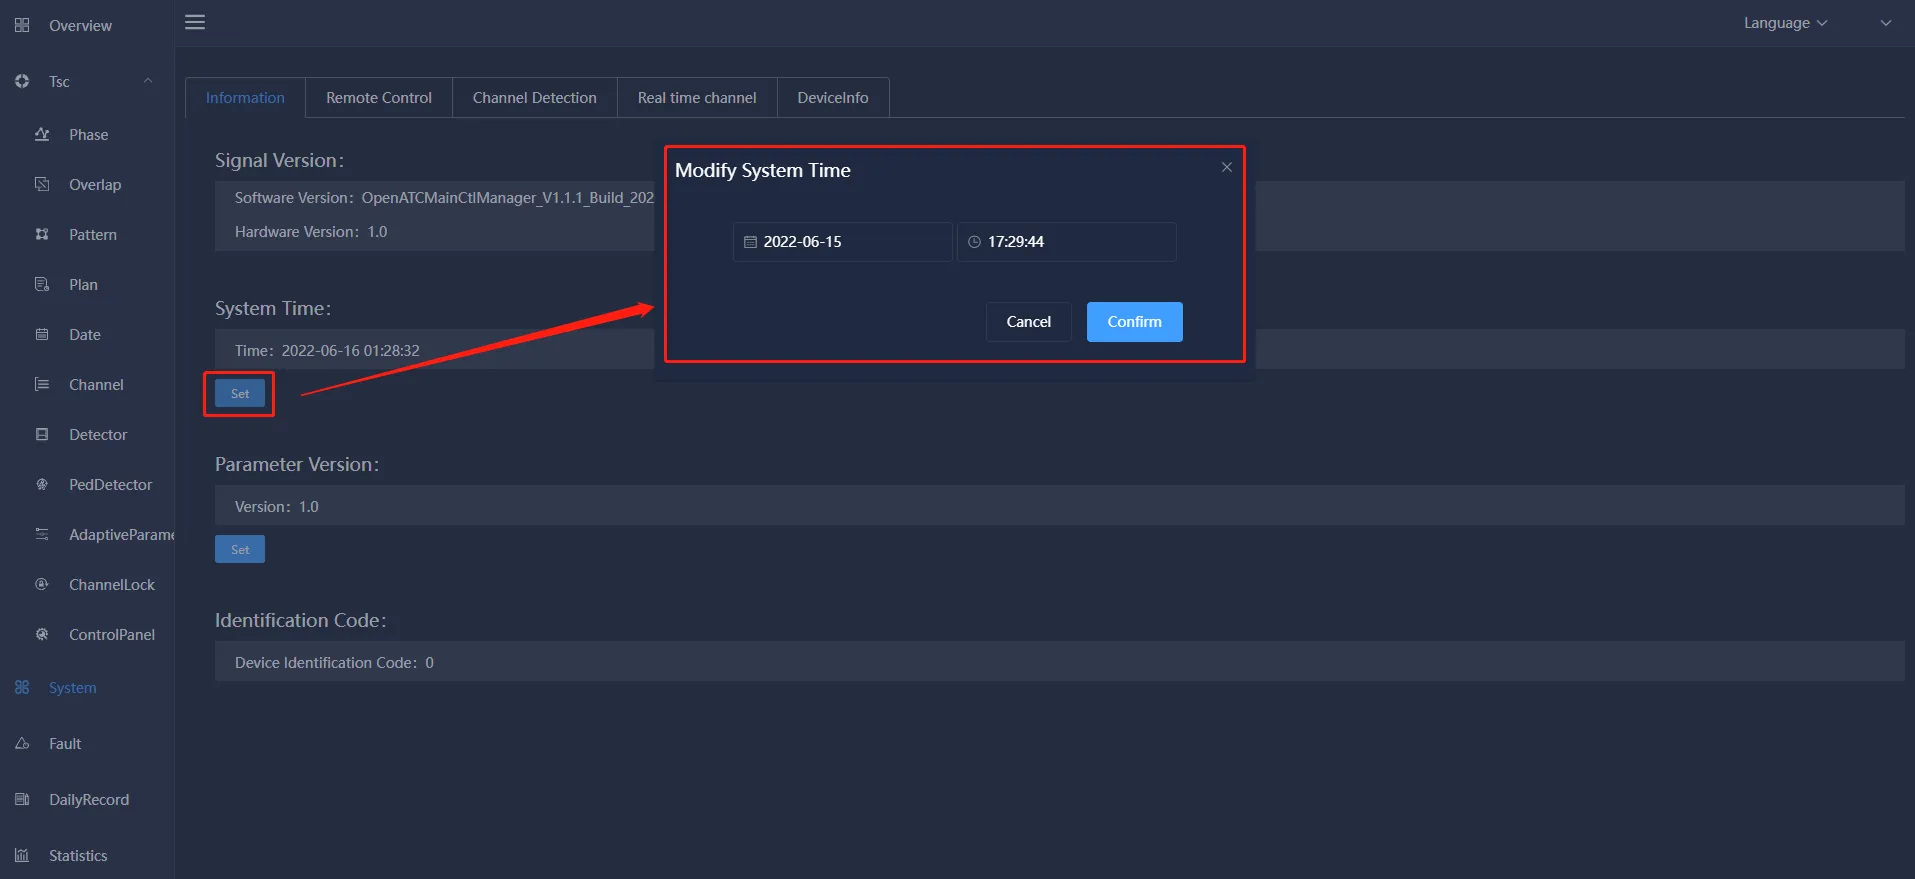Open the Channel Detection tab
Screen dimensions: 1915x879
tap(534, 97)
